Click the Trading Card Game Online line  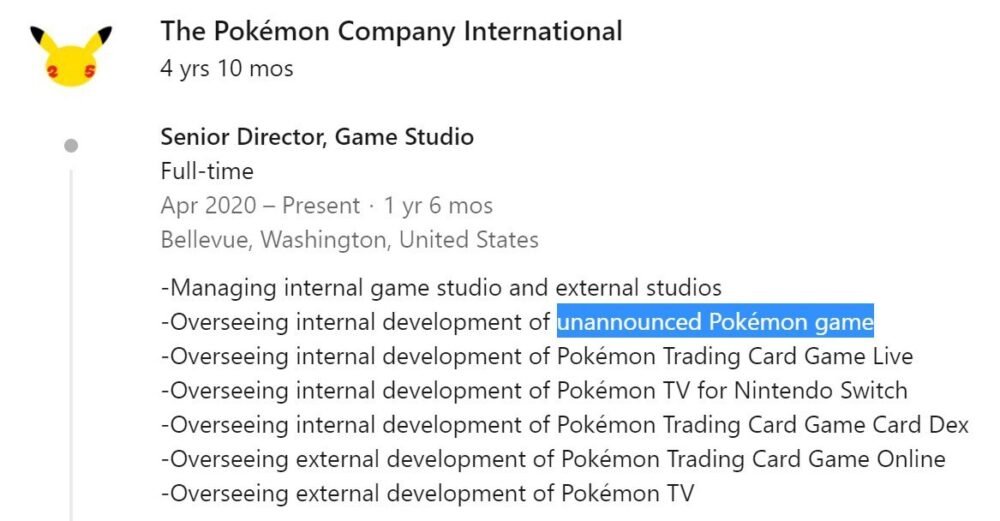click(553, 459)
